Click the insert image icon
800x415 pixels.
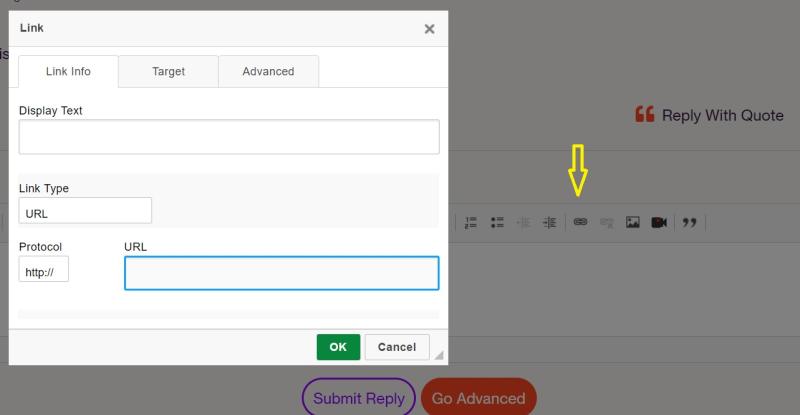[633, 222]
